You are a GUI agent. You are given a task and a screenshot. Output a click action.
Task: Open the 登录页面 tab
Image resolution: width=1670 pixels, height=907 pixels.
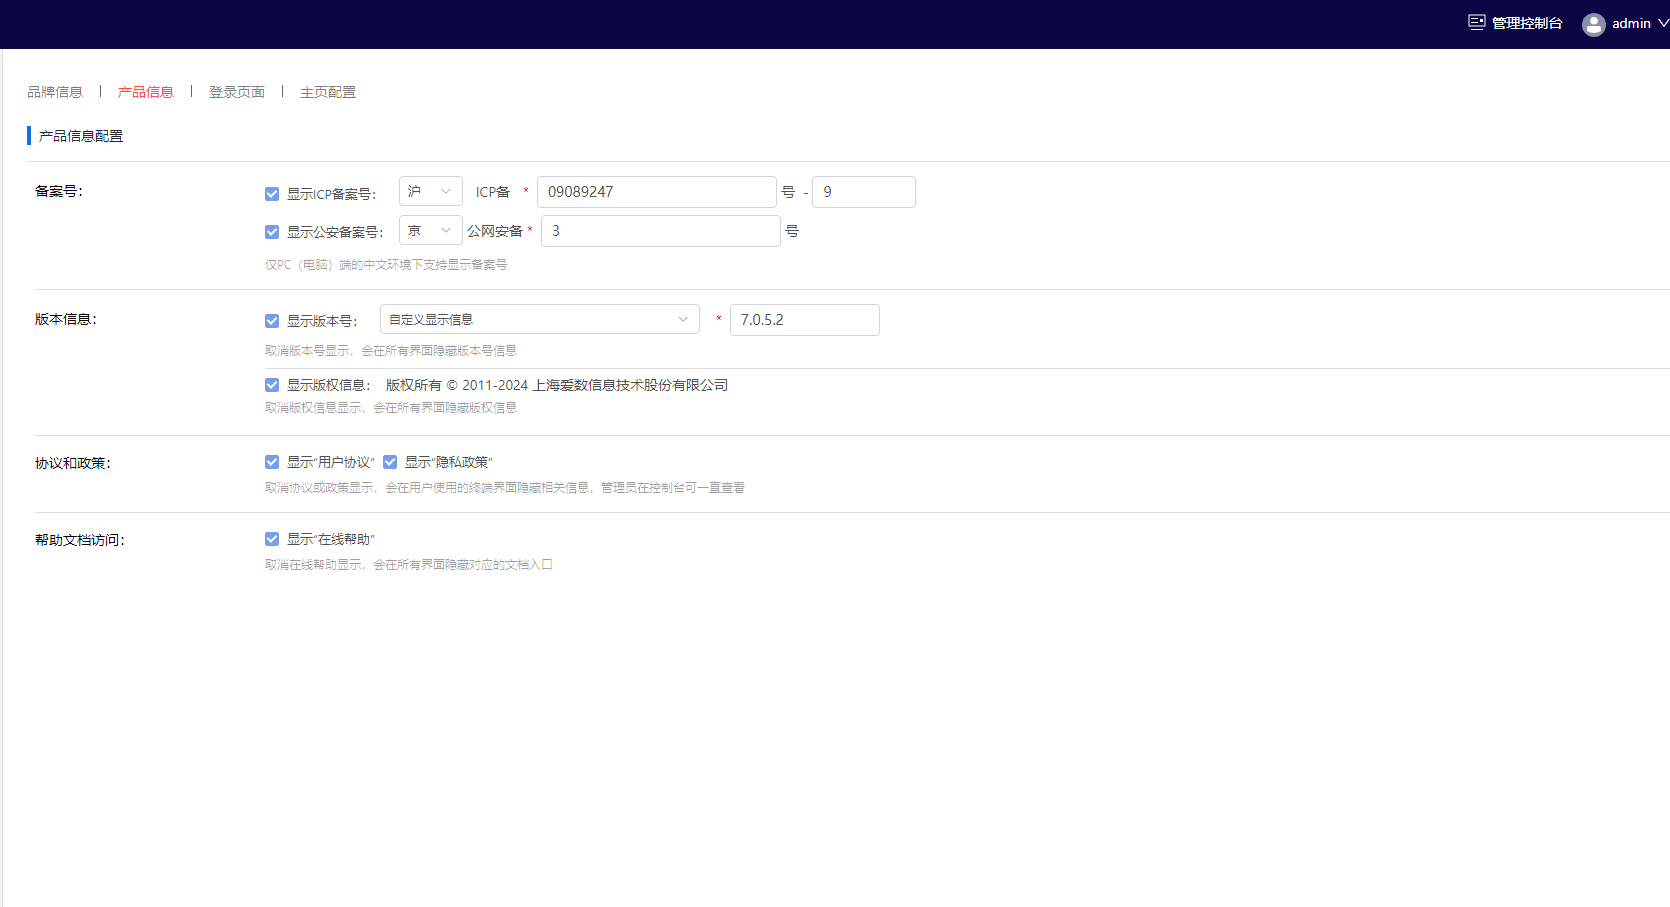(236, 91)
